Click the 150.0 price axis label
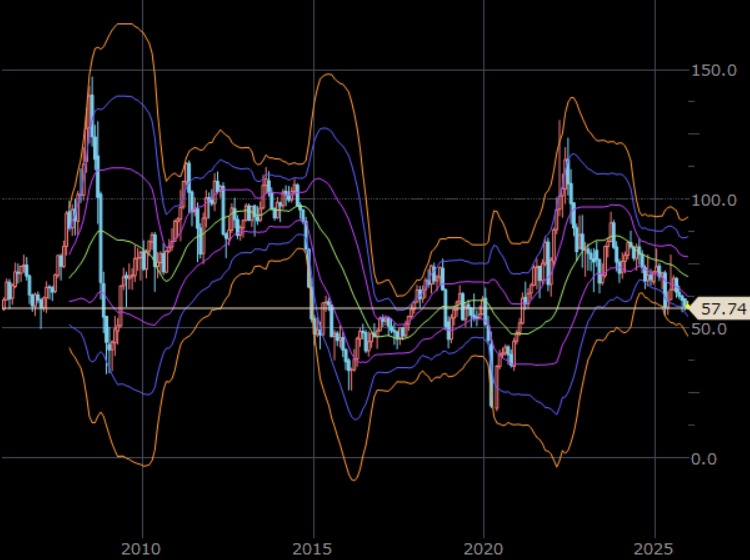The width and height of the screenshot is (750, 560). (x=715, y=71)
